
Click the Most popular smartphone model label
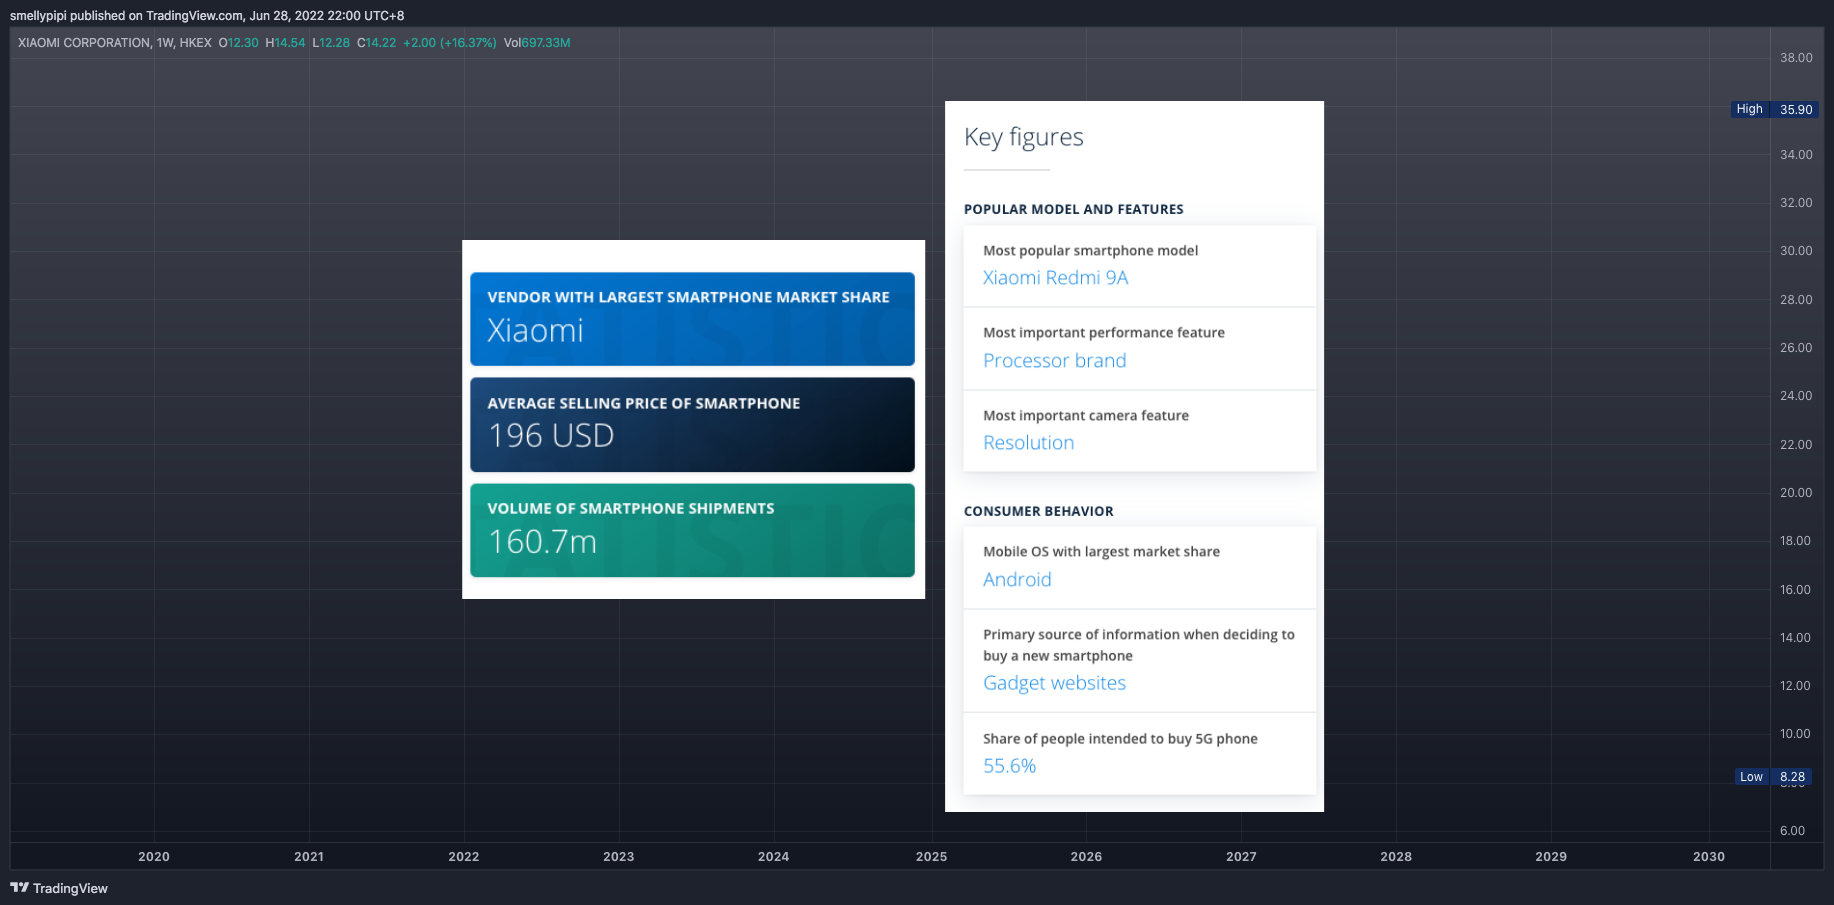pos(1090,251)
